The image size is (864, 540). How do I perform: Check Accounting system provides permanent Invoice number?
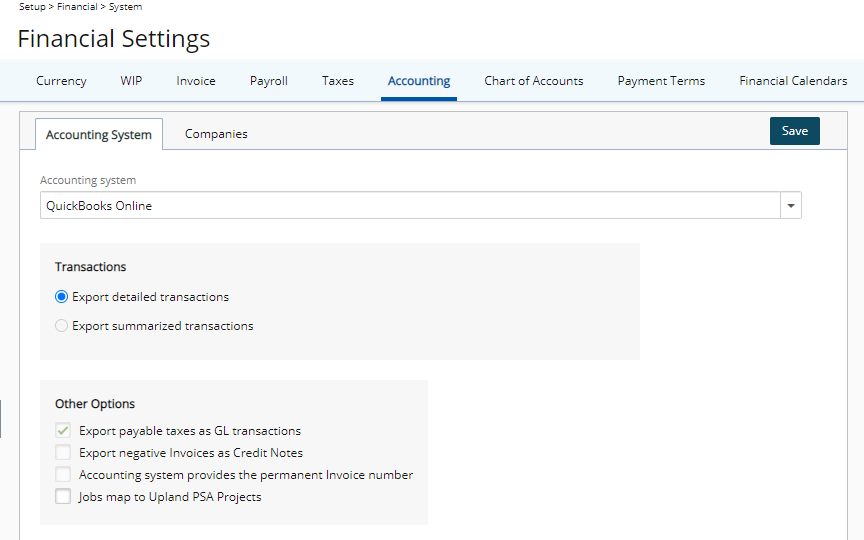click(63, 474)
